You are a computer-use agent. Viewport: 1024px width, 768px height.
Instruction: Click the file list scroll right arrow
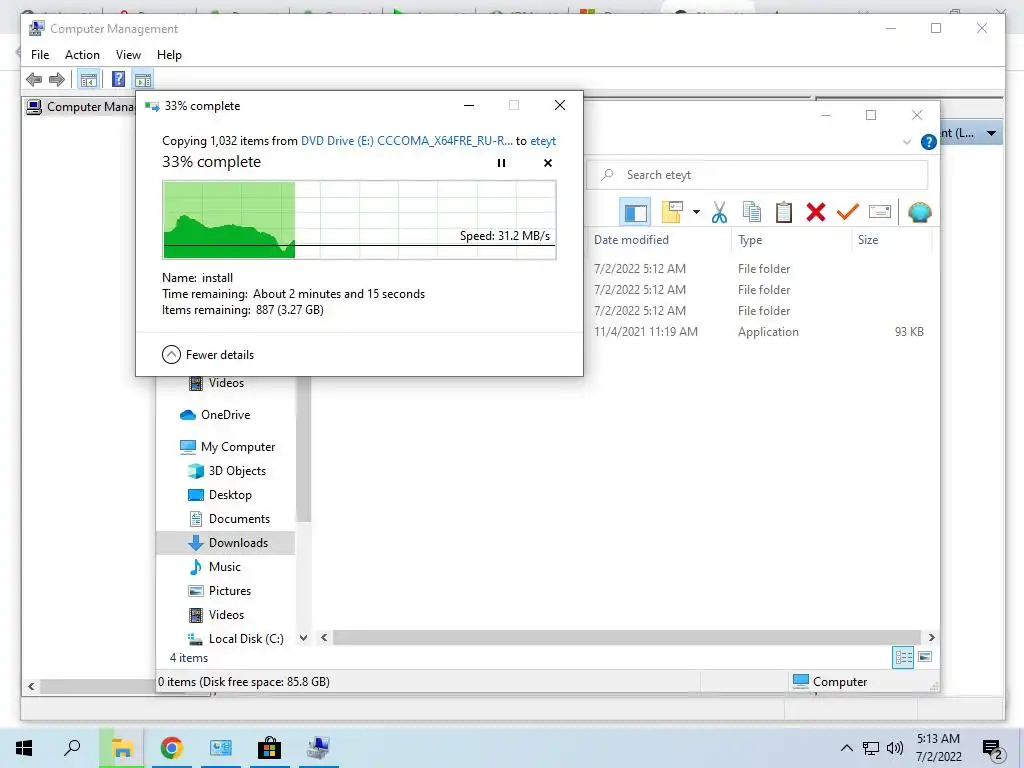(931, 637)
